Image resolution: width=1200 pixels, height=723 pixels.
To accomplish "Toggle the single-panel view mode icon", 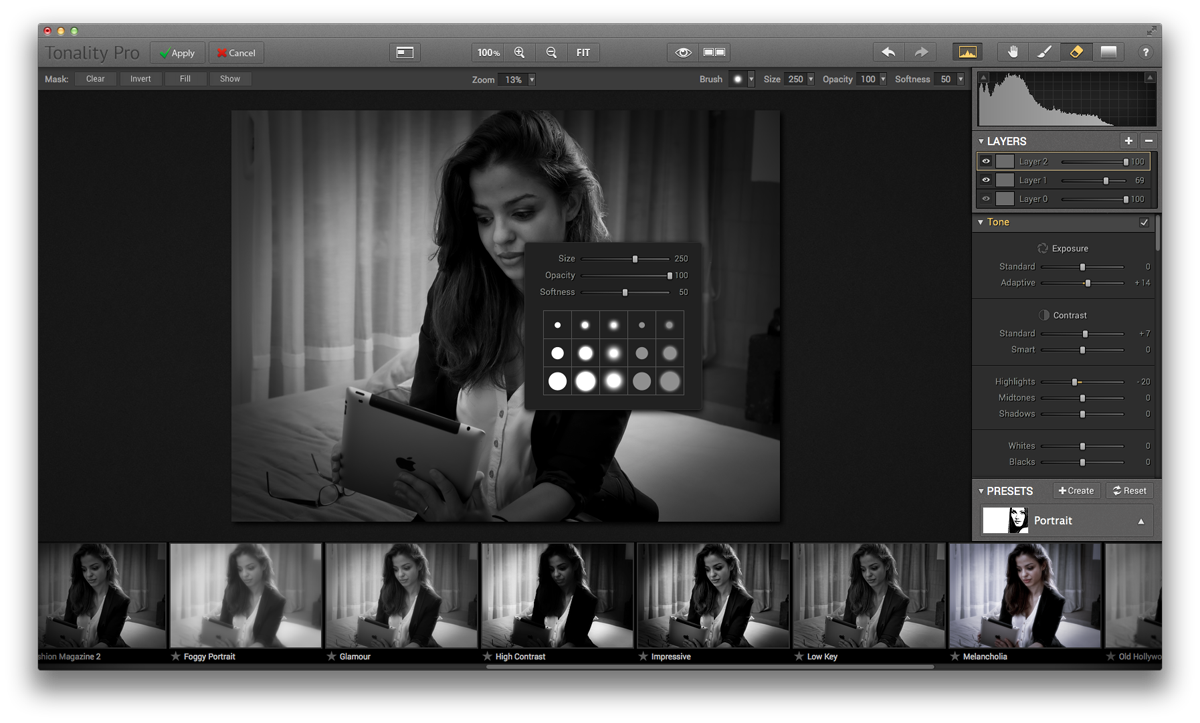I will click(x=405, y=53).
